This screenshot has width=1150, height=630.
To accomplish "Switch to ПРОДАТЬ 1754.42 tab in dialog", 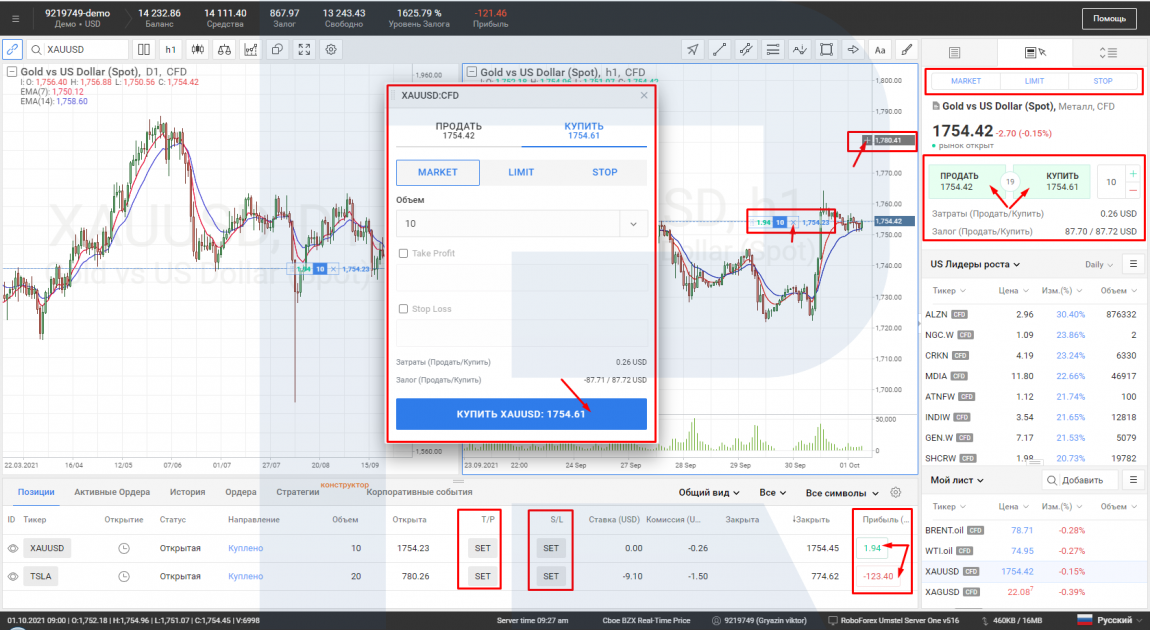I will (458, 131).
